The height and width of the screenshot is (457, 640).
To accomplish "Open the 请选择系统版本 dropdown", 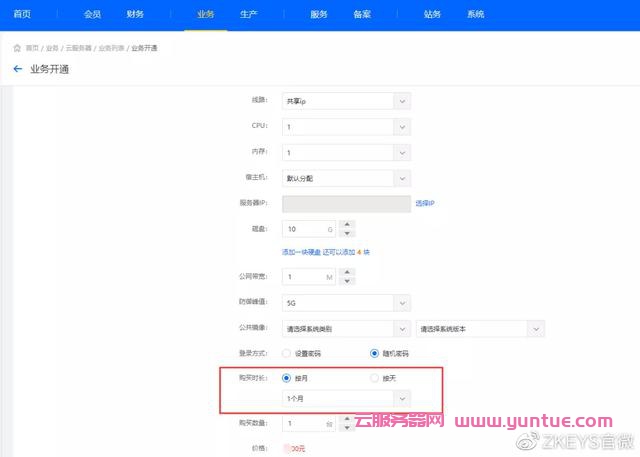I will click(x=479, y=328).
